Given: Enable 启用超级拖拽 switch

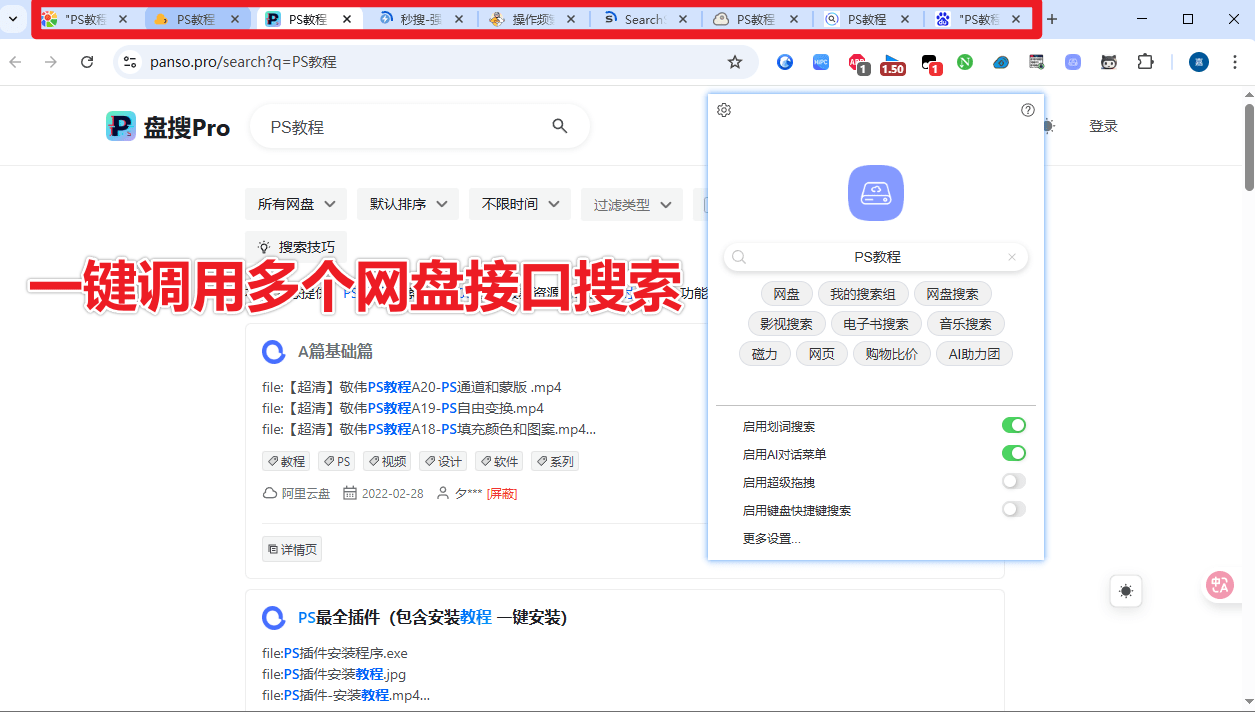Looking at the screenshot, I should pyautogui.click(x=1013, y=481).
